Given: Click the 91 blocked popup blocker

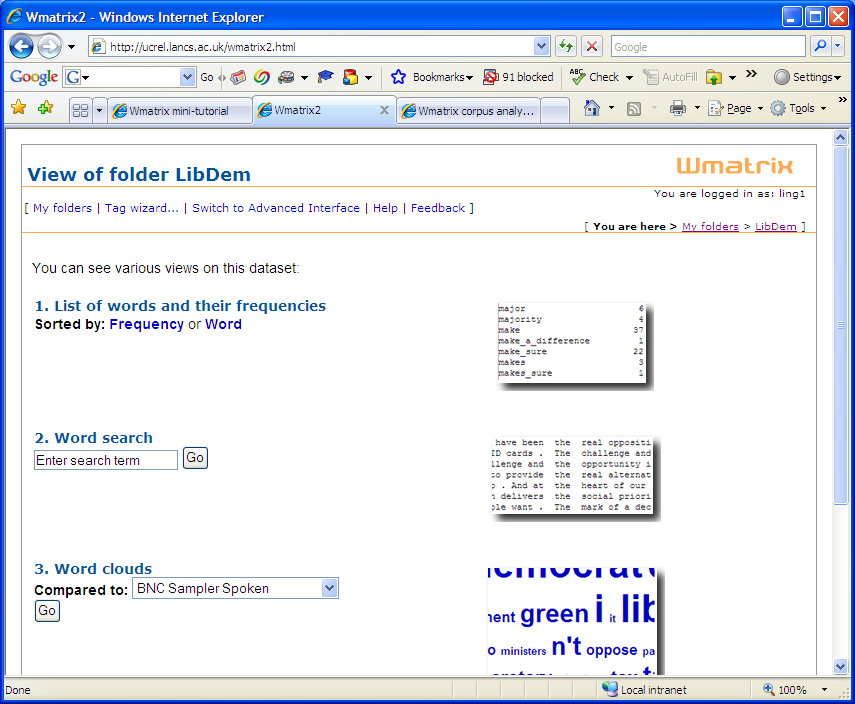Looking at the screenshot, I should pos(518,77).
